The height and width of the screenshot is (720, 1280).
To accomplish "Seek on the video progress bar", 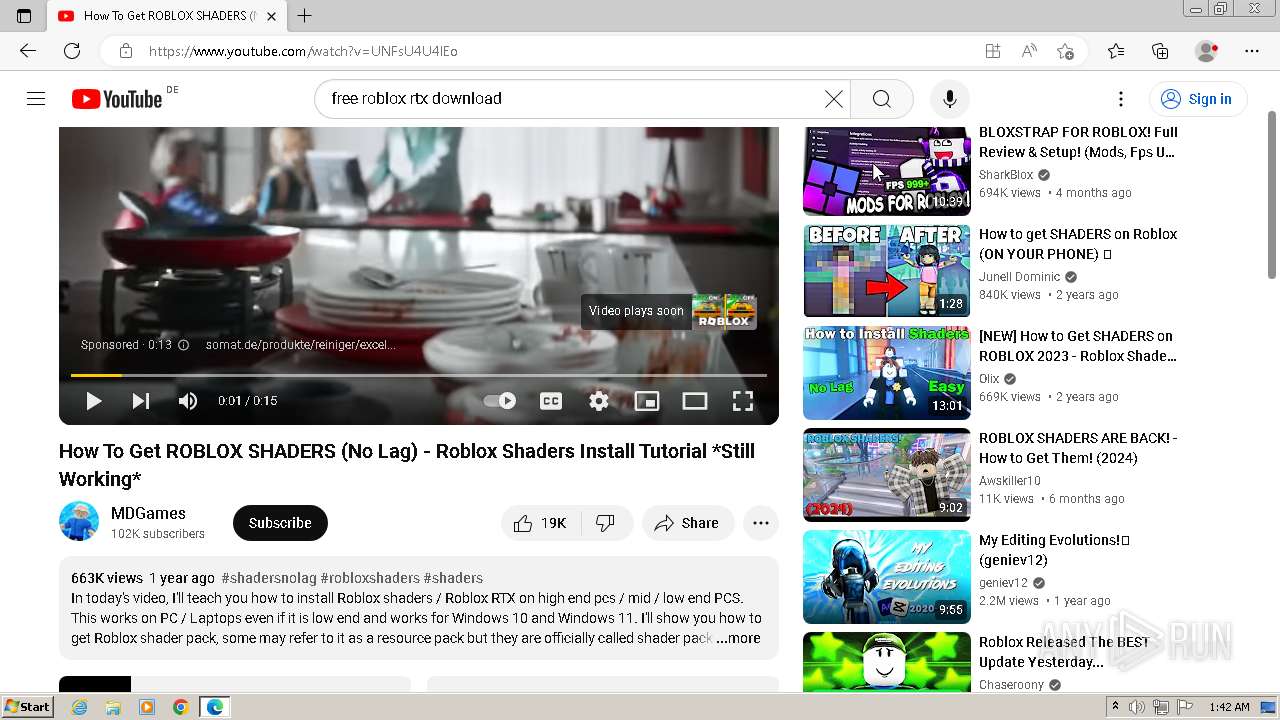I will tap(419, 375).
